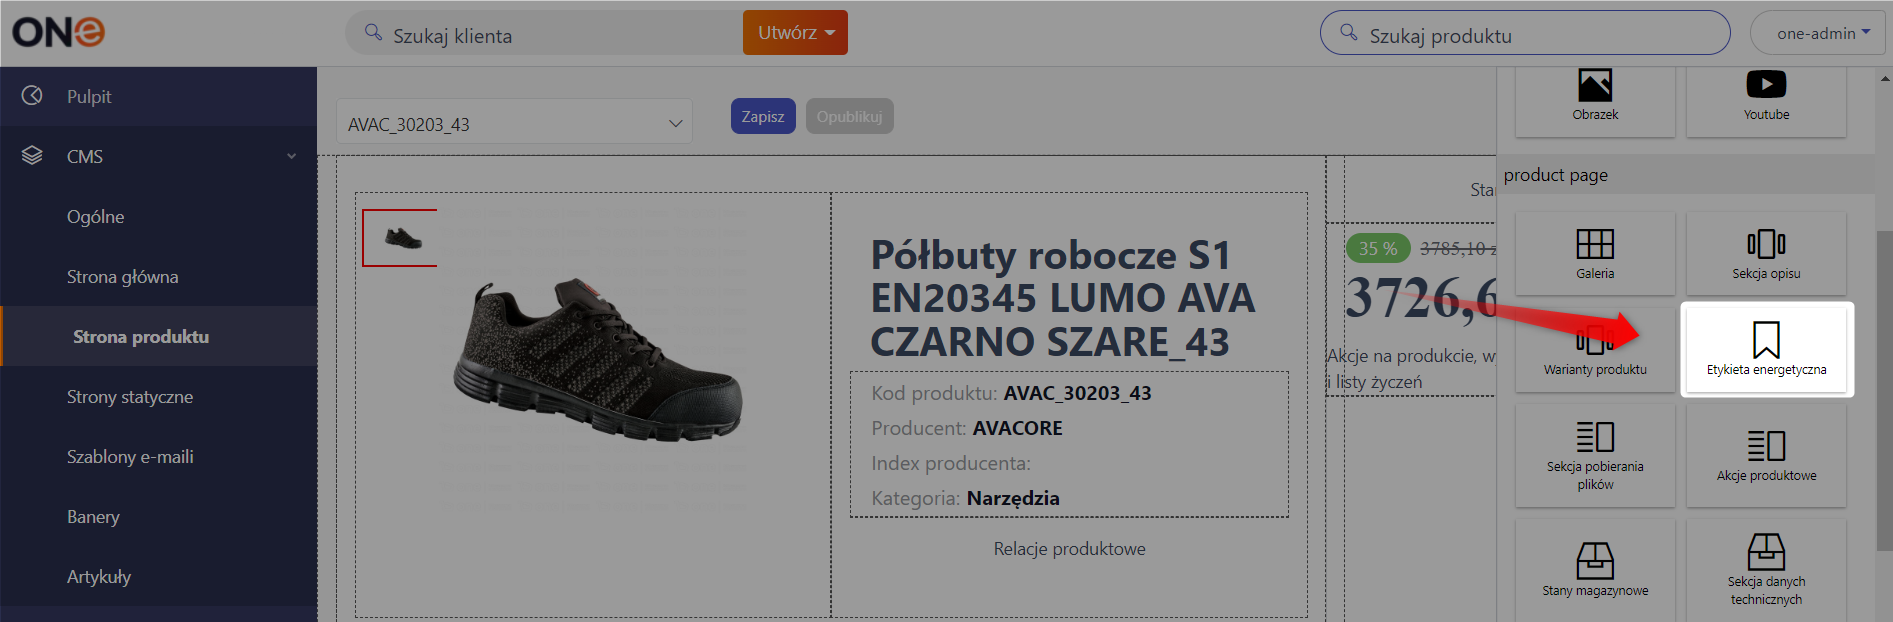The height and width of the screenshot is (622, 1893).
Task: Click the Opublikuj button
Action: tap(849, 116)
